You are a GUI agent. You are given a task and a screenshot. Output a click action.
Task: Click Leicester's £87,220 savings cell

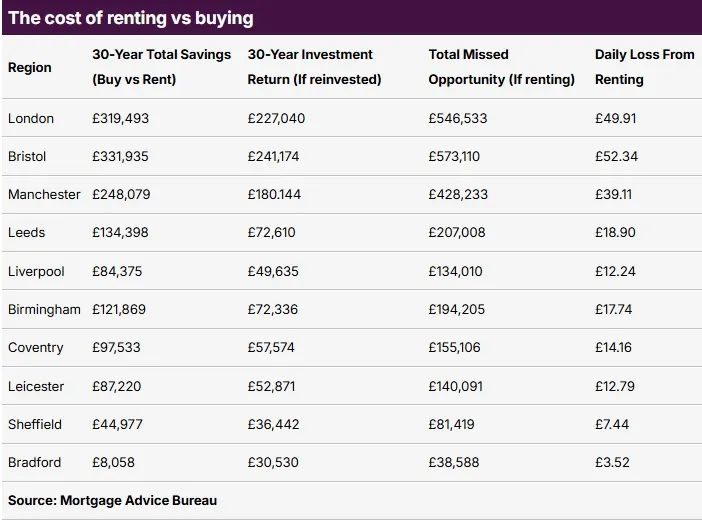[116, 386]
